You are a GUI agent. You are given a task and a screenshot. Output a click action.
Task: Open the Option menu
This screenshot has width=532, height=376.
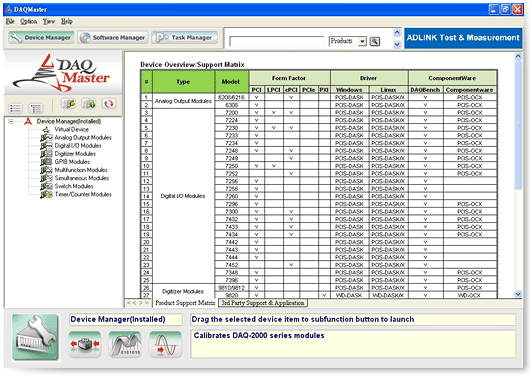tap(28, 21)
